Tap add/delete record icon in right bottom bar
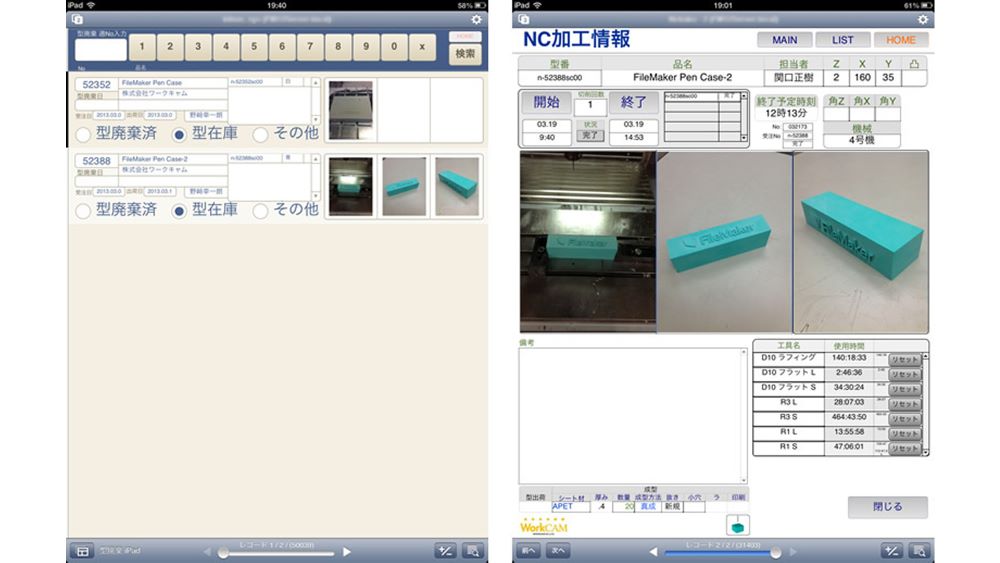The width and height of the screenshot is (1000, 563). (892, 552)
